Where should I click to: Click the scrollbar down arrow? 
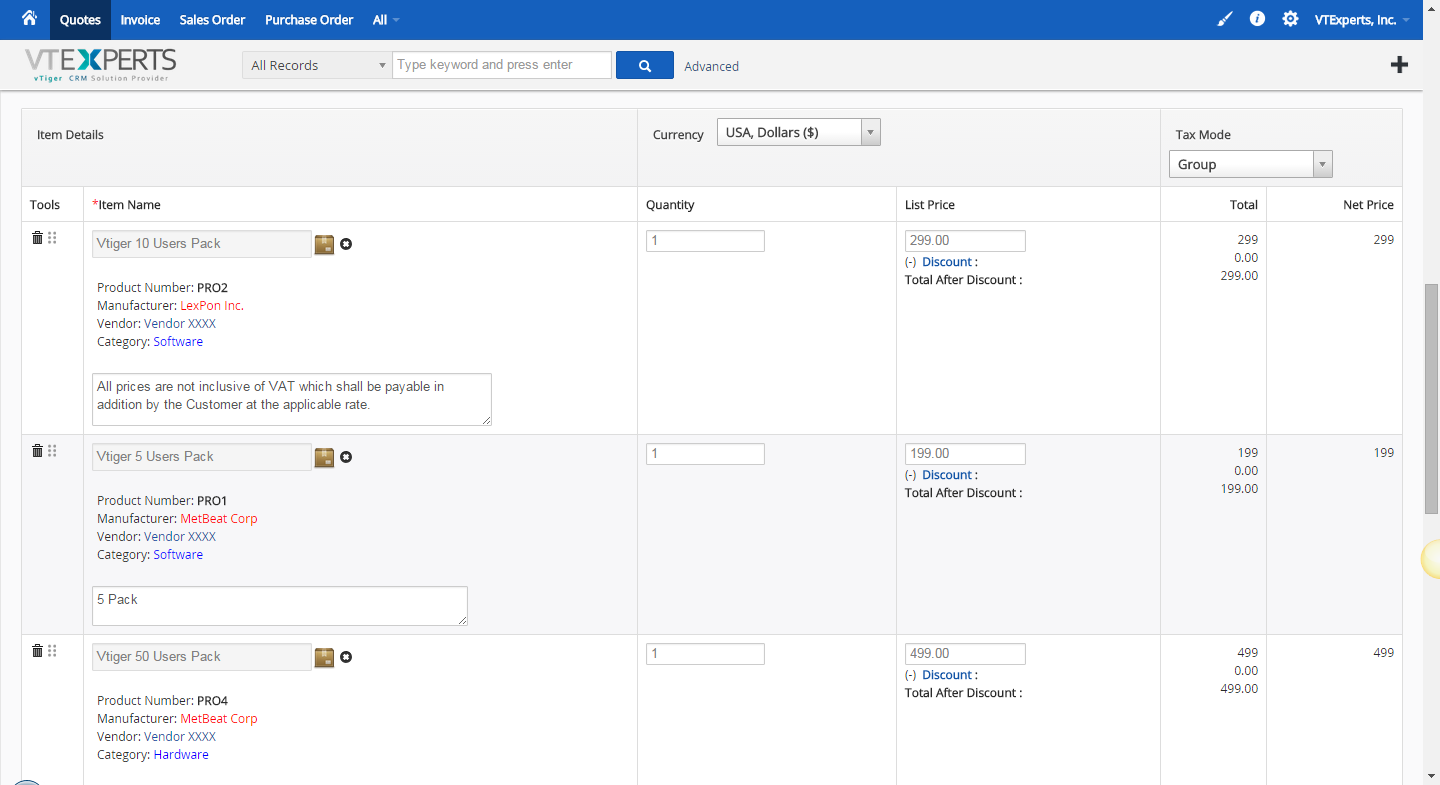point(1431,776)
